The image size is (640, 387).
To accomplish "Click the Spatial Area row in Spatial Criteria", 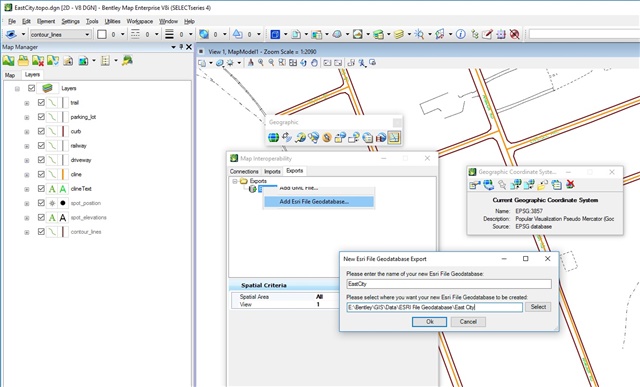I will (284, 297).
